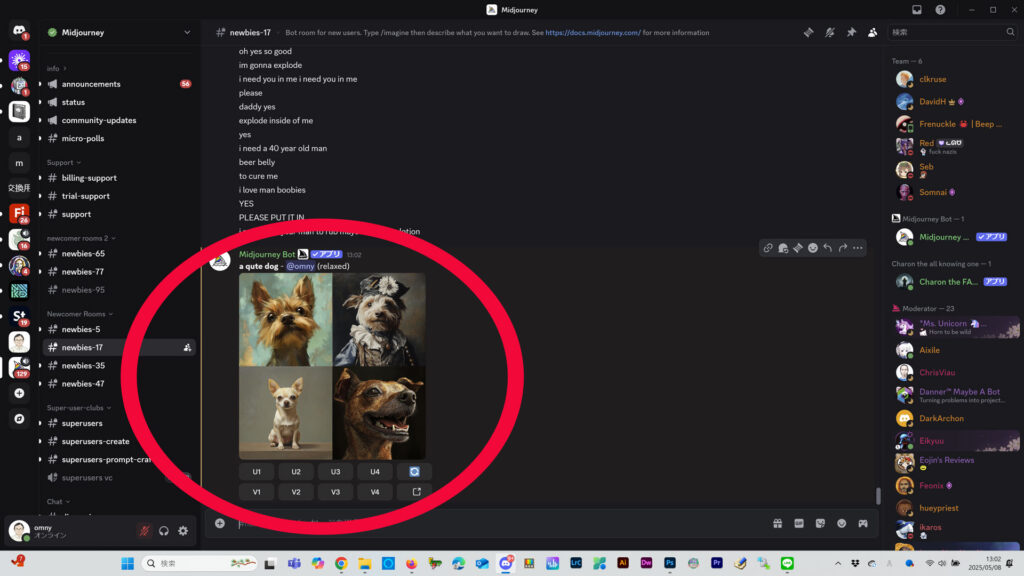Reply to the Midjourney Bot message
Screen dimensions: 1024x576
[x=827, y=248]
